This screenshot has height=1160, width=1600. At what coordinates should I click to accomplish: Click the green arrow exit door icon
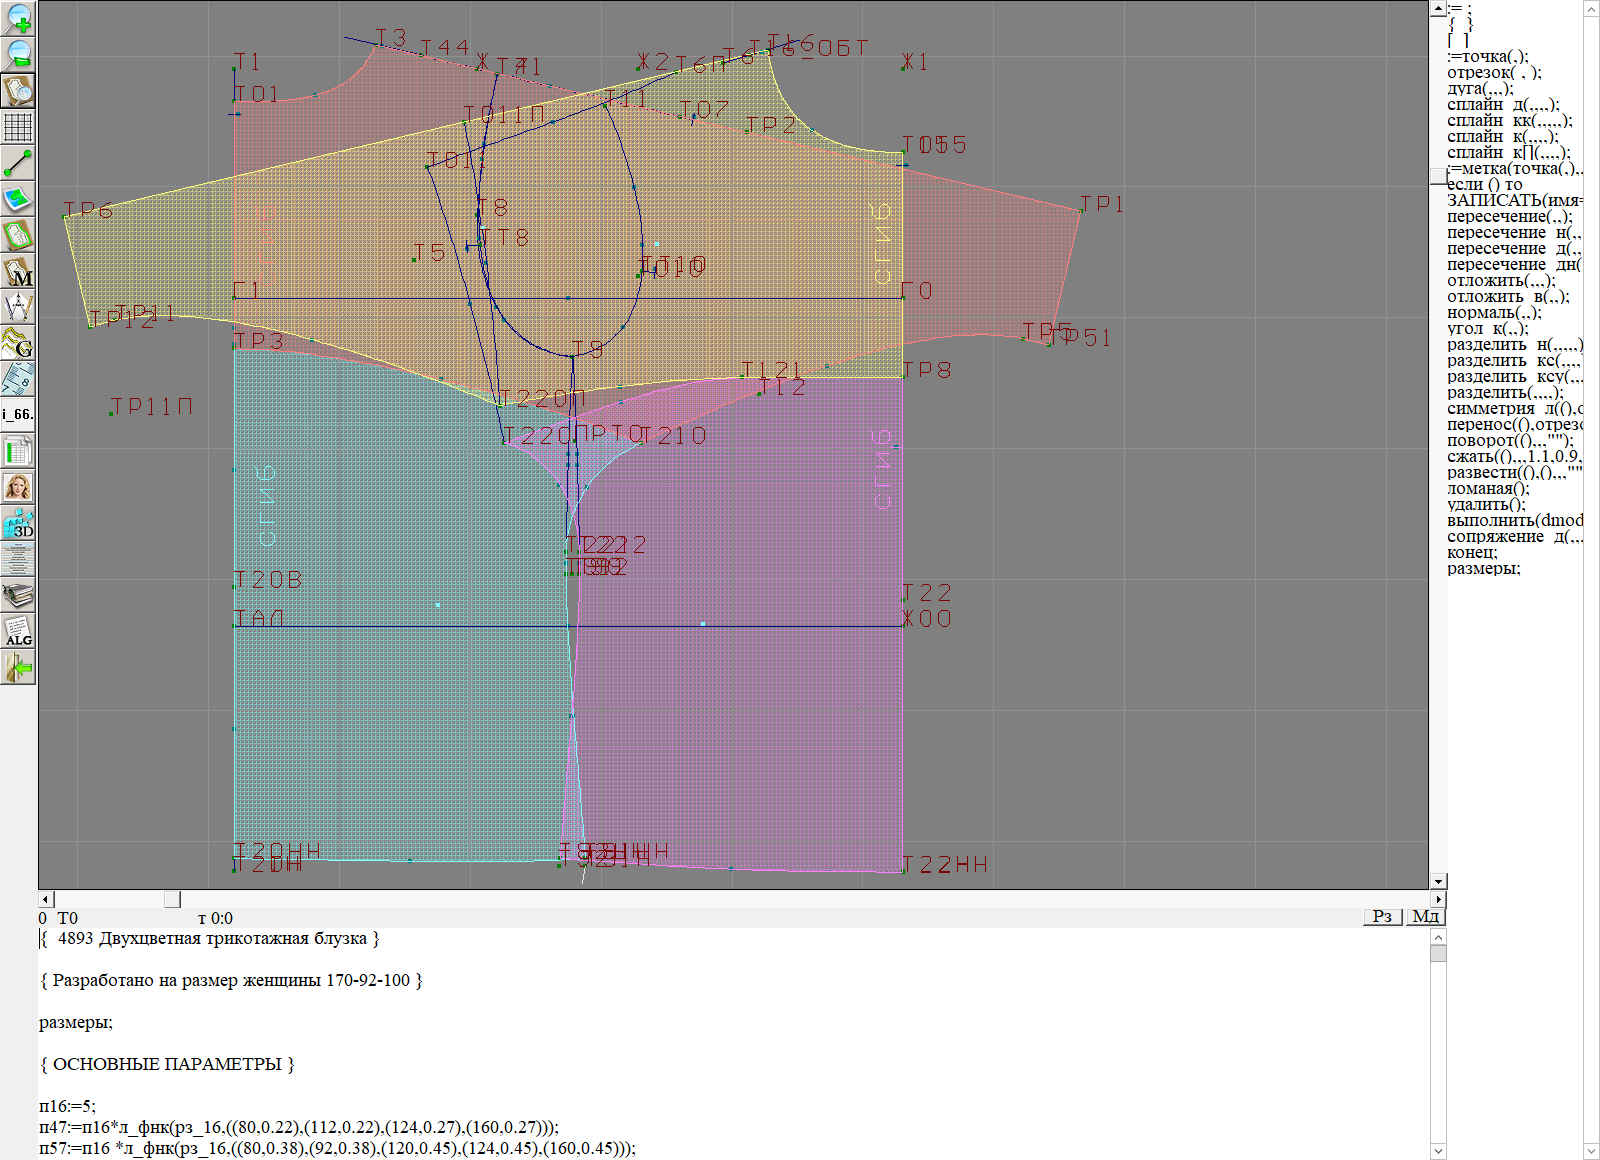(x=18, y=667)
